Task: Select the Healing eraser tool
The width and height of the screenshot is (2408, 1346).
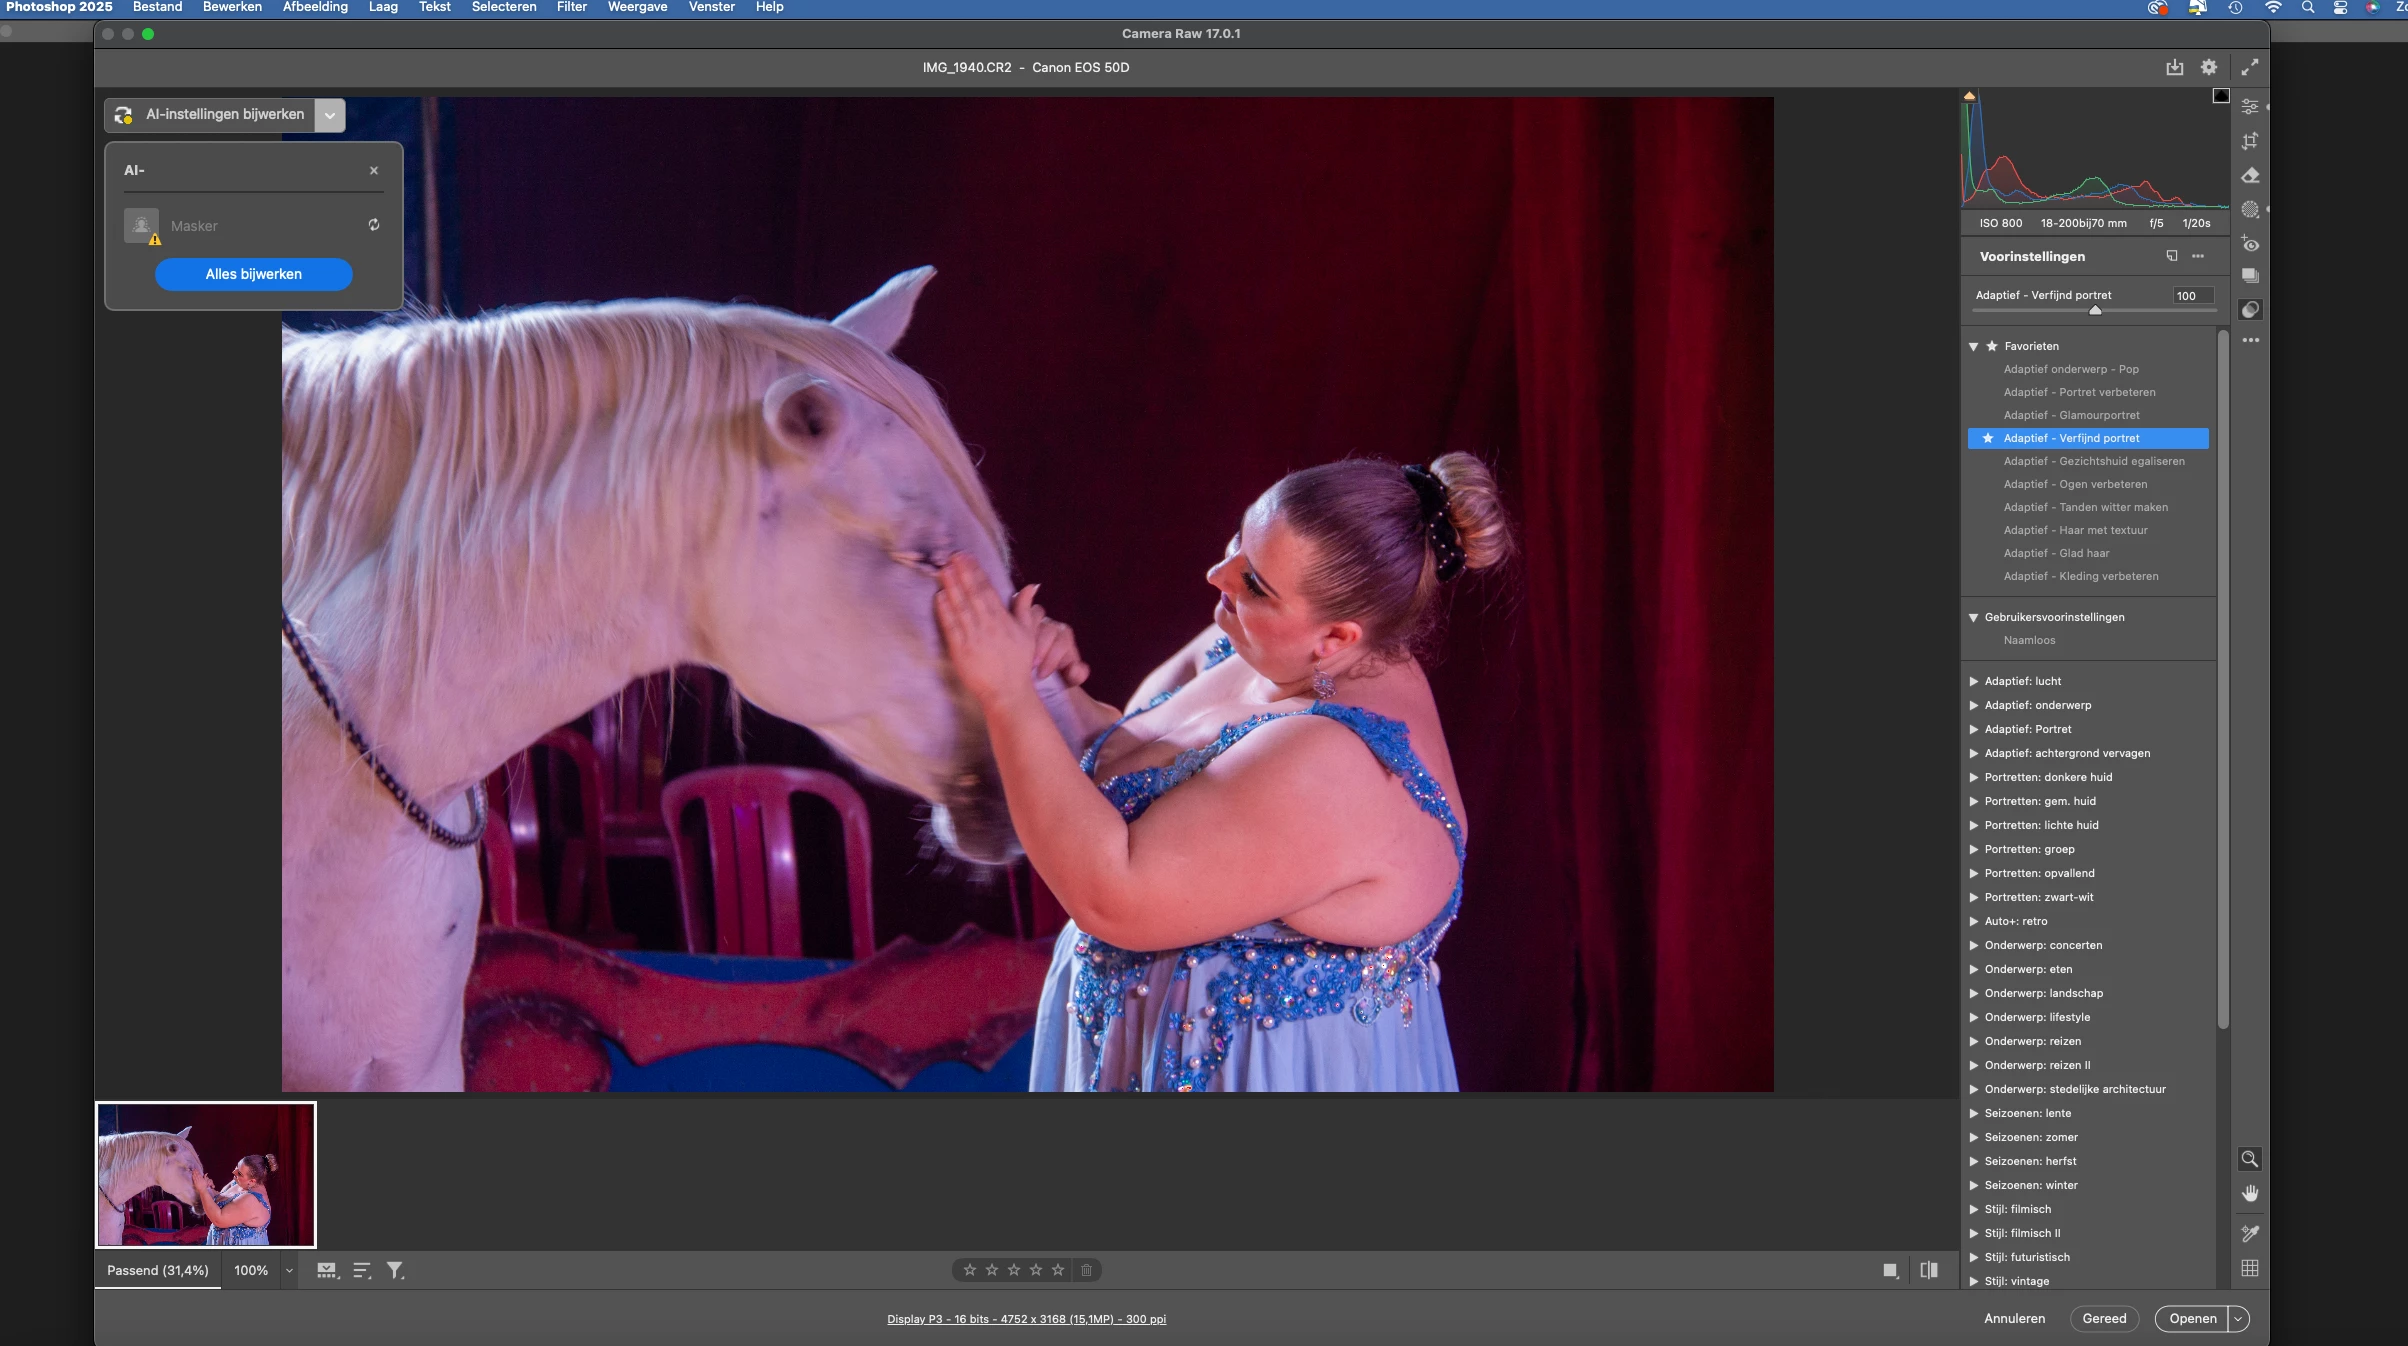Action: pos(2250,175)
